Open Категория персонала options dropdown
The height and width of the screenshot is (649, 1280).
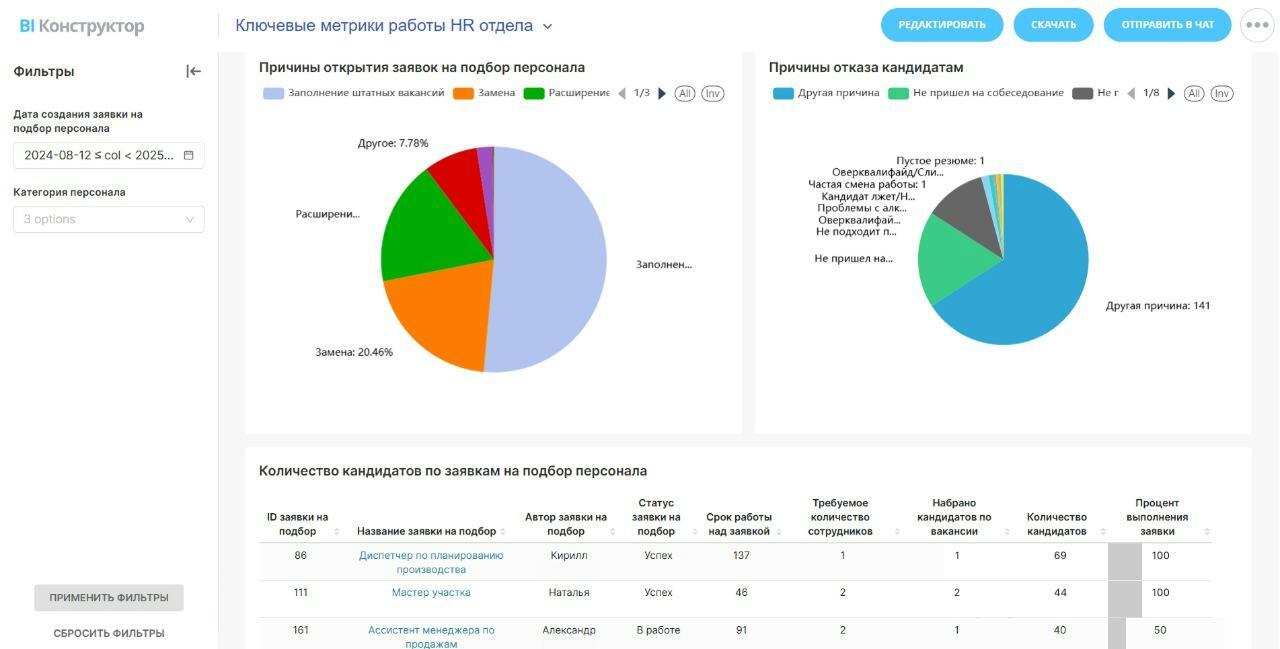(x=109, y=219)
